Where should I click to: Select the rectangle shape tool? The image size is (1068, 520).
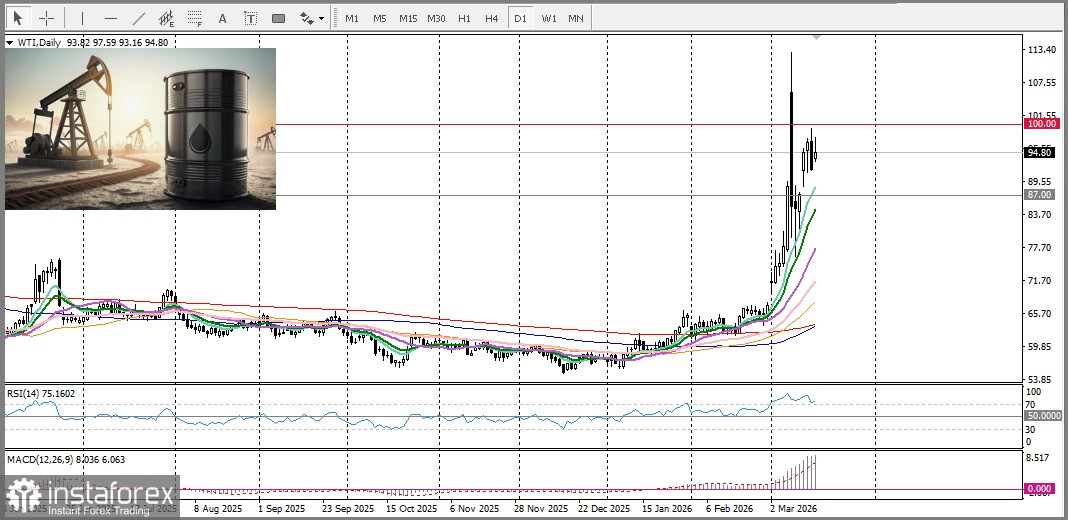[278, 18]
